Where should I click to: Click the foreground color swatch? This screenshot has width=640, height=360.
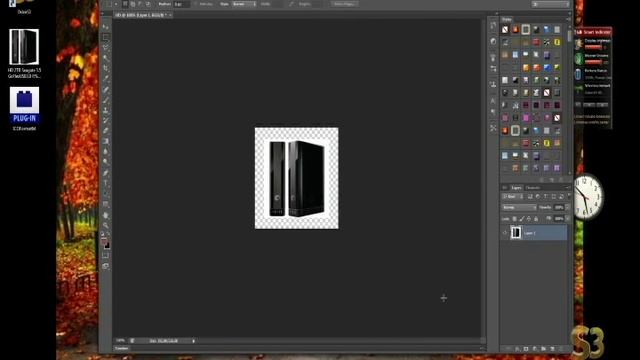point(104,242)
